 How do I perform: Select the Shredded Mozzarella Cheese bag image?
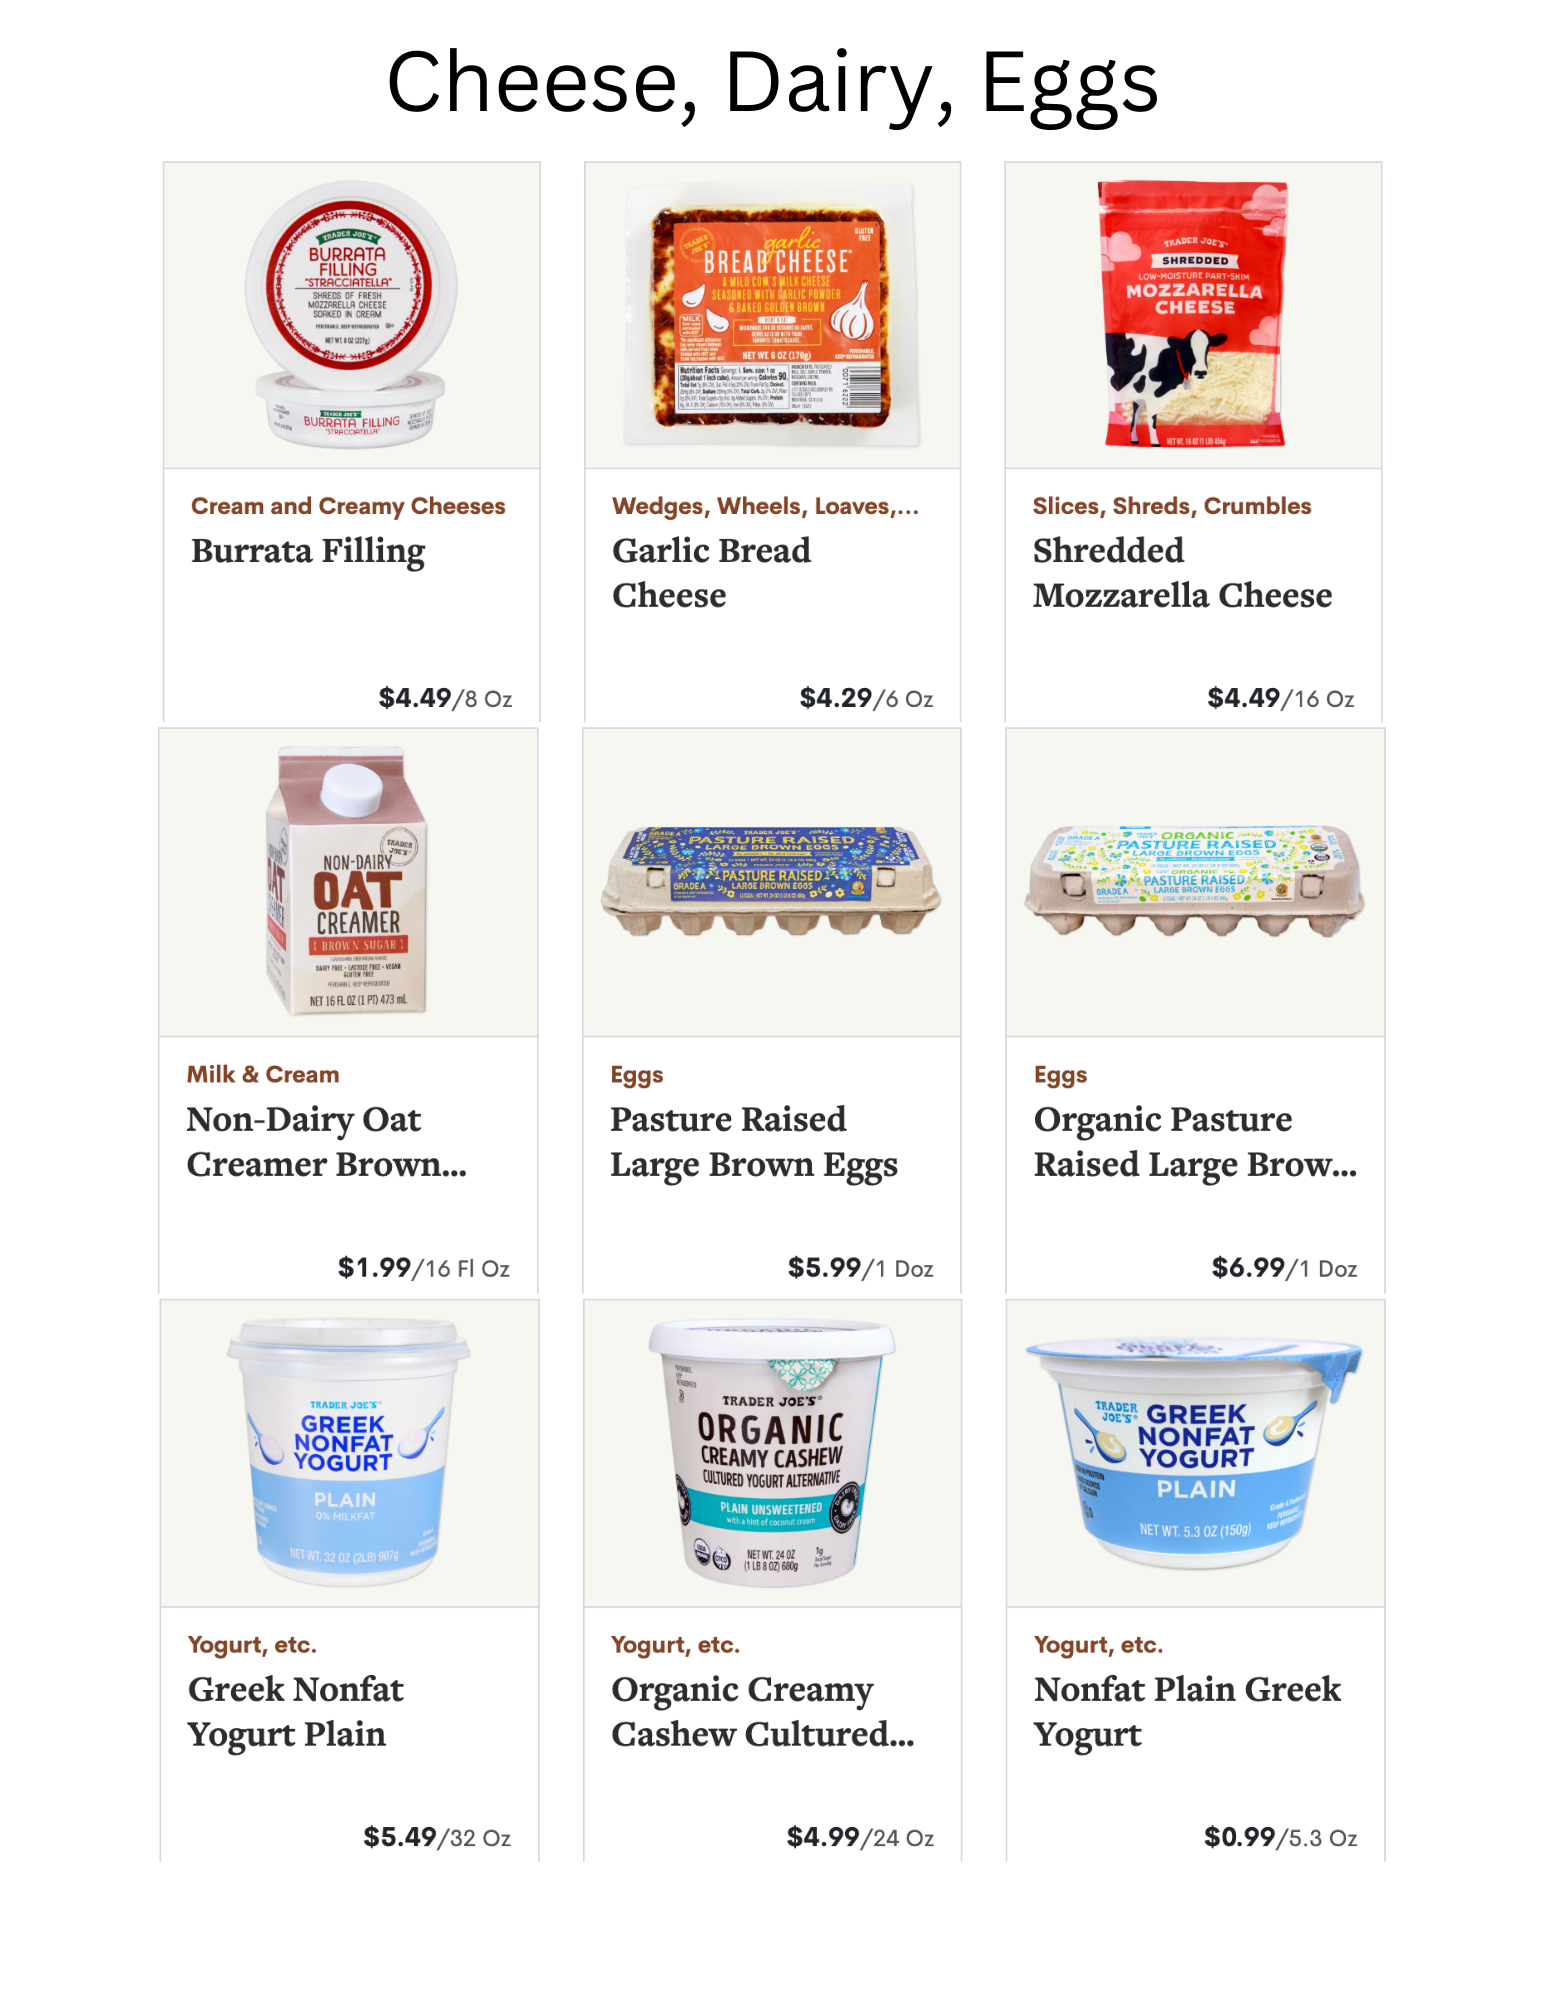[1193, 315]
